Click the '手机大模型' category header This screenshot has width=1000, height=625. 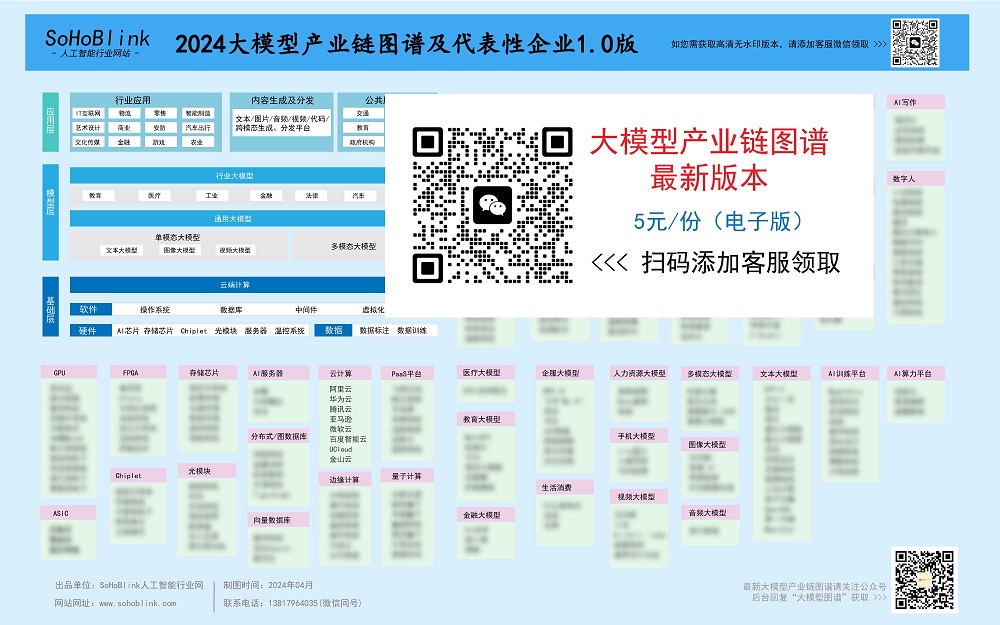(x=640, y=436)
